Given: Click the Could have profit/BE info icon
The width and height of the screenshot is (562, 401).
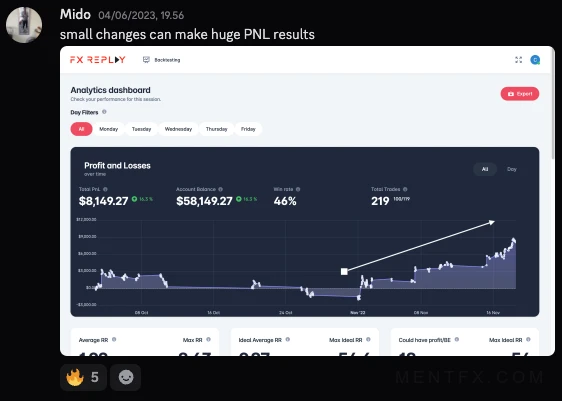Looking at the screenshot, I should pos(457,339).
